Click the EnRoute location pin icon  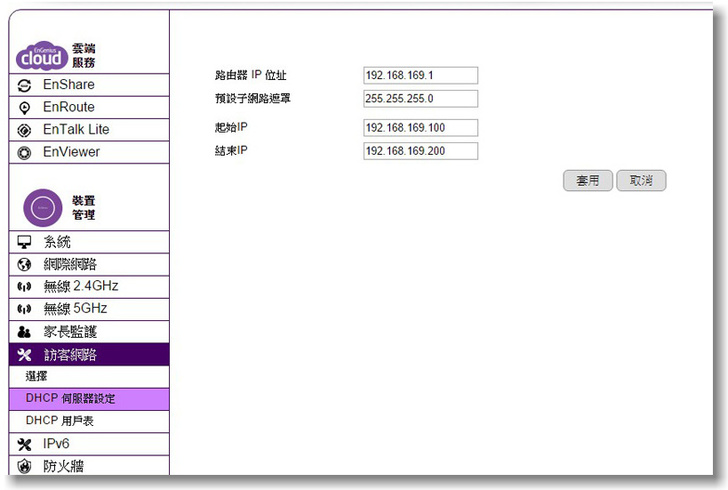pos(25,108)
